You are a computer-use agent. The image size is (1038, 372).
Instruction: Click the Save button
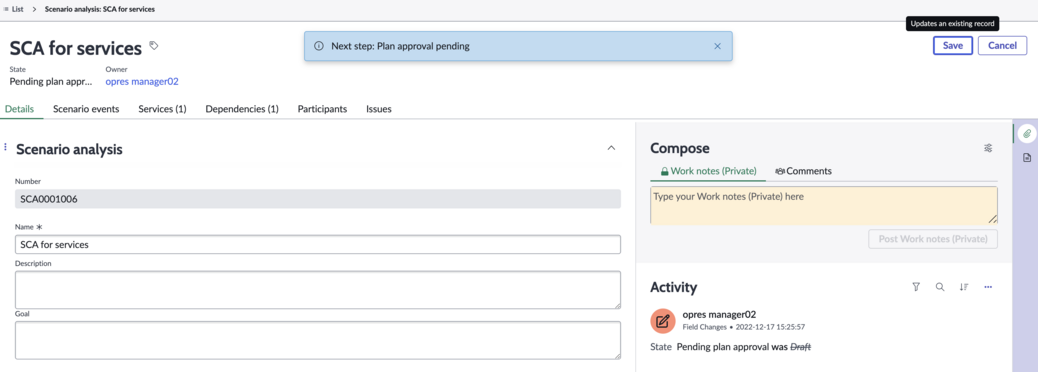pos(953,46)
